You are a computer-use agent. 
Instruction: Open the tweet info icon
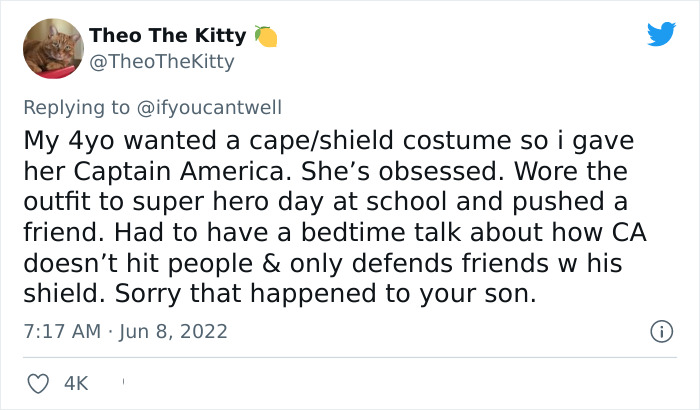(660, 330)
